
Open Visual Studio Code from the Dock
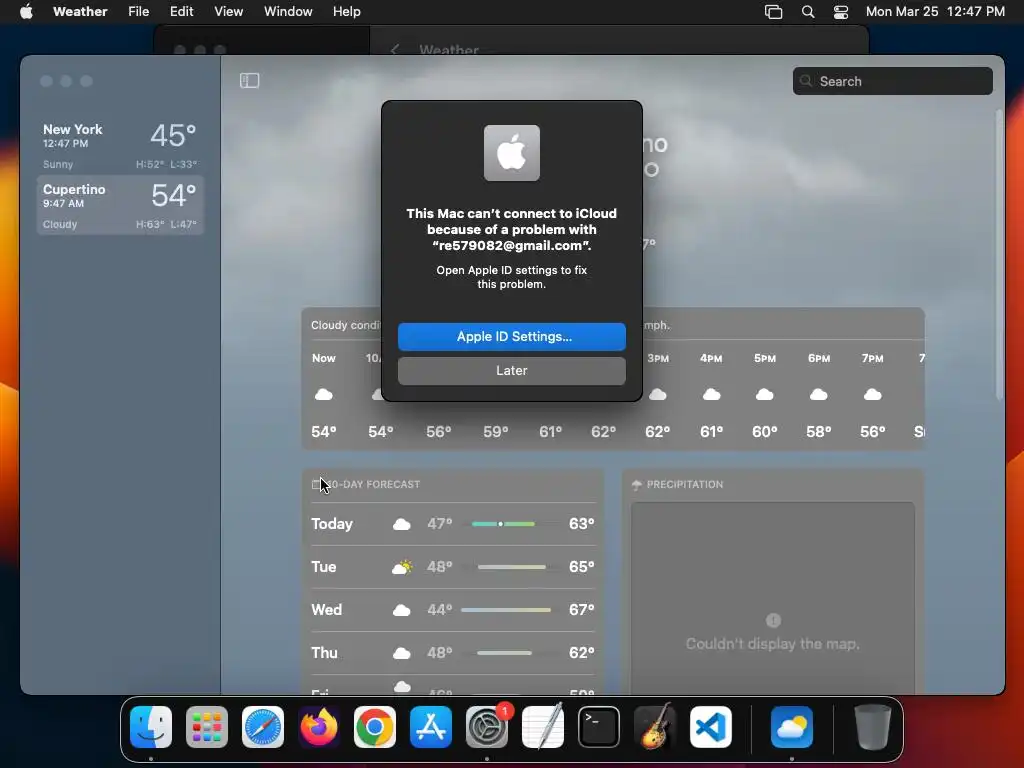[711, 727]
